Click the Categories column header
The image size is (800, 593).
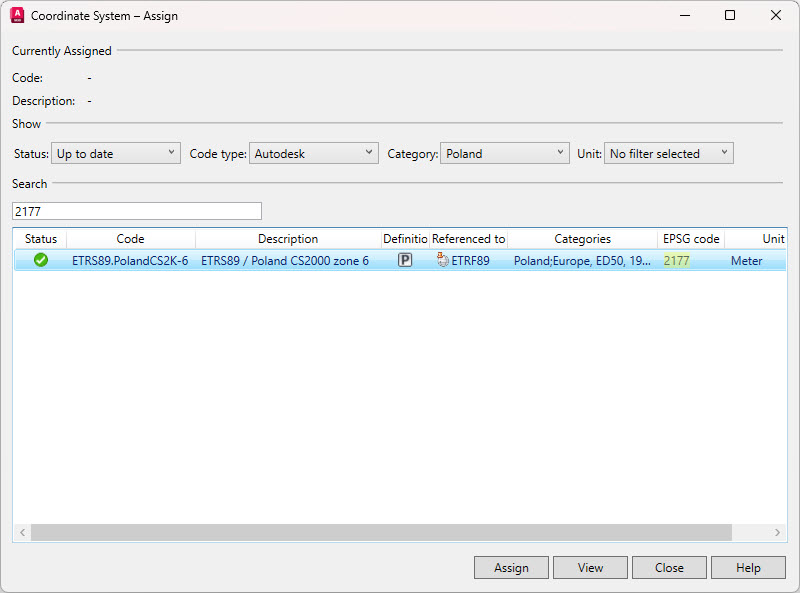(582, 239)
